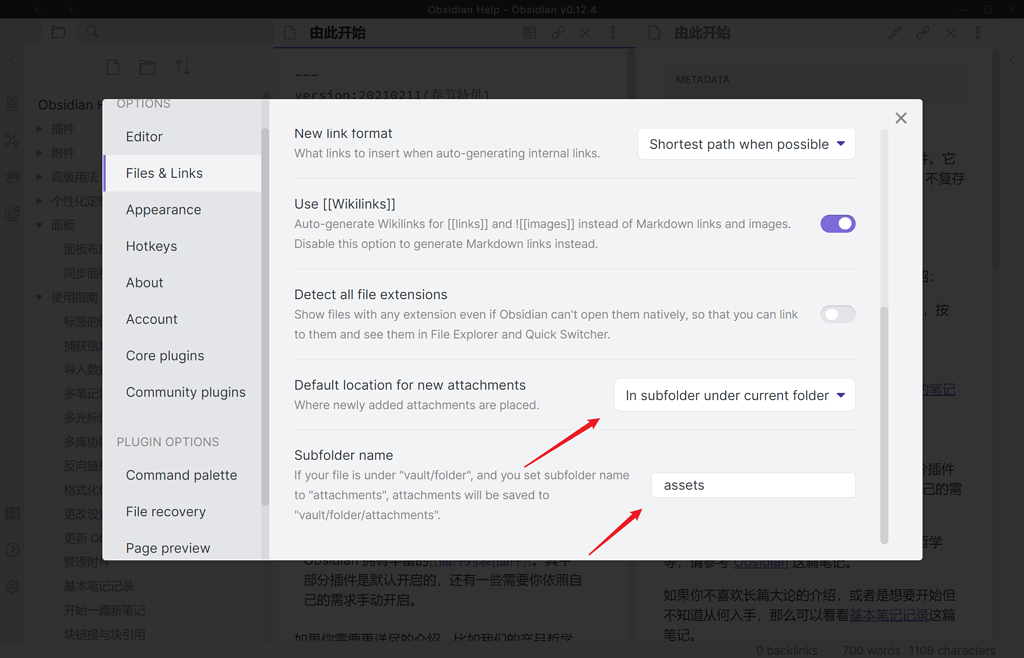Change sort order with the arrows icon

180,66
